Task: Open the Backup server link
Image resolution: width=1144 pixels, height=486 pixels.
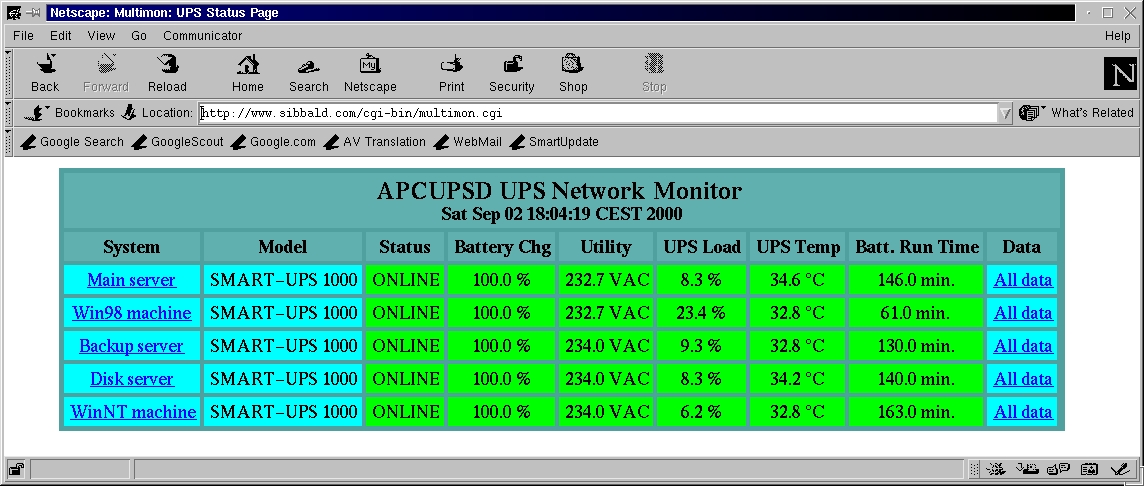Action: tap(131, 346)
